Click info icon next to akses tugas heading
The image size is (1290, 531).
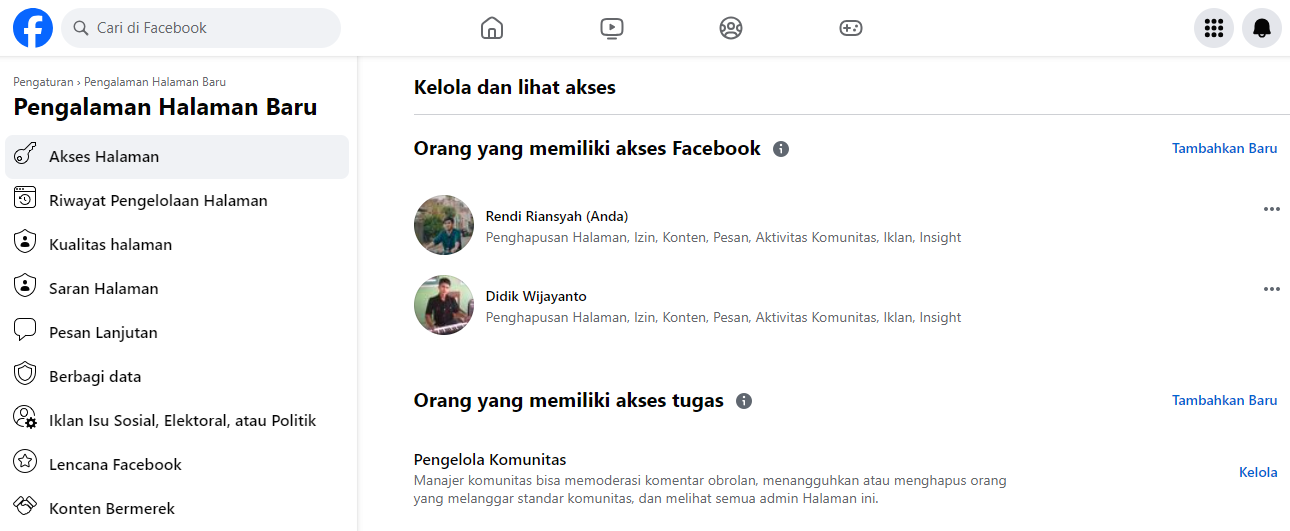pos(744,401)
